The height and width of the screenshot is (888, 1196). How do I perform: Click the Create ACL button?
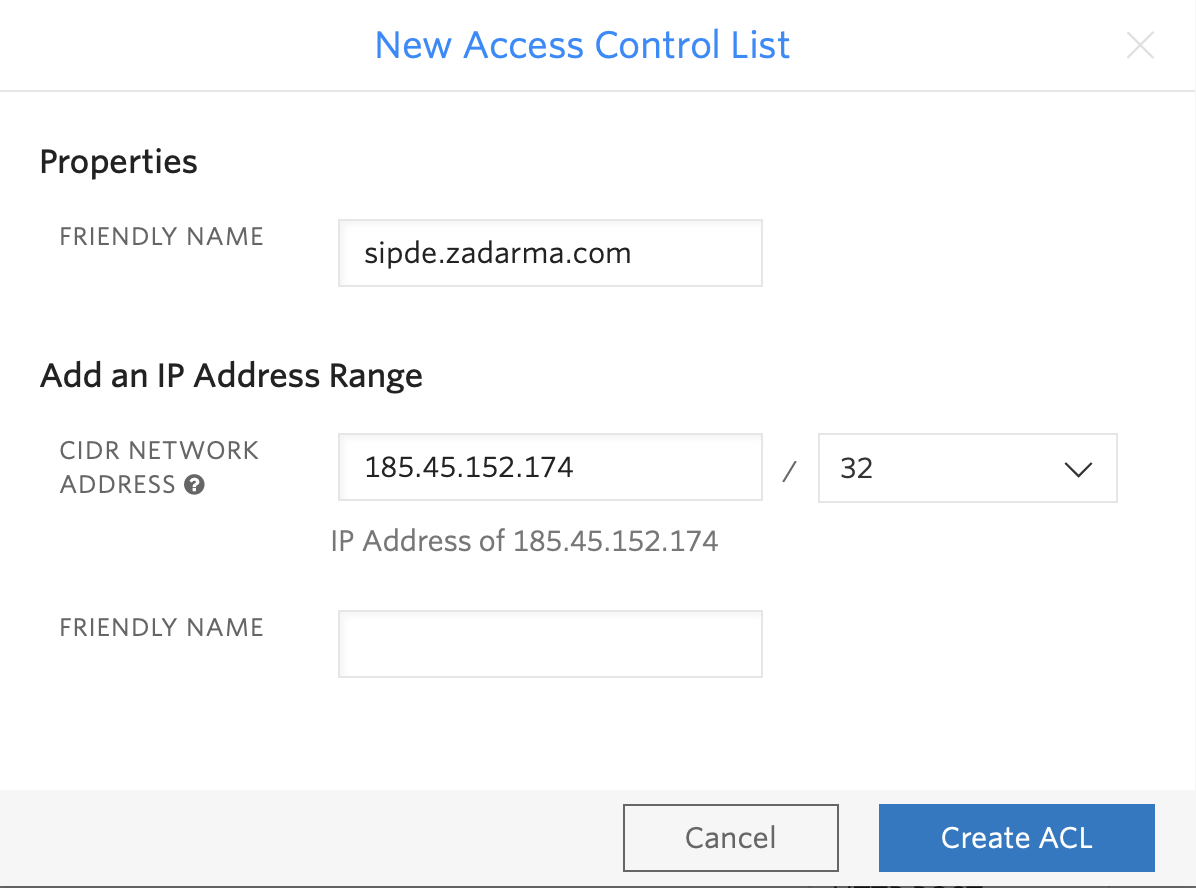tap(1016, 837)
